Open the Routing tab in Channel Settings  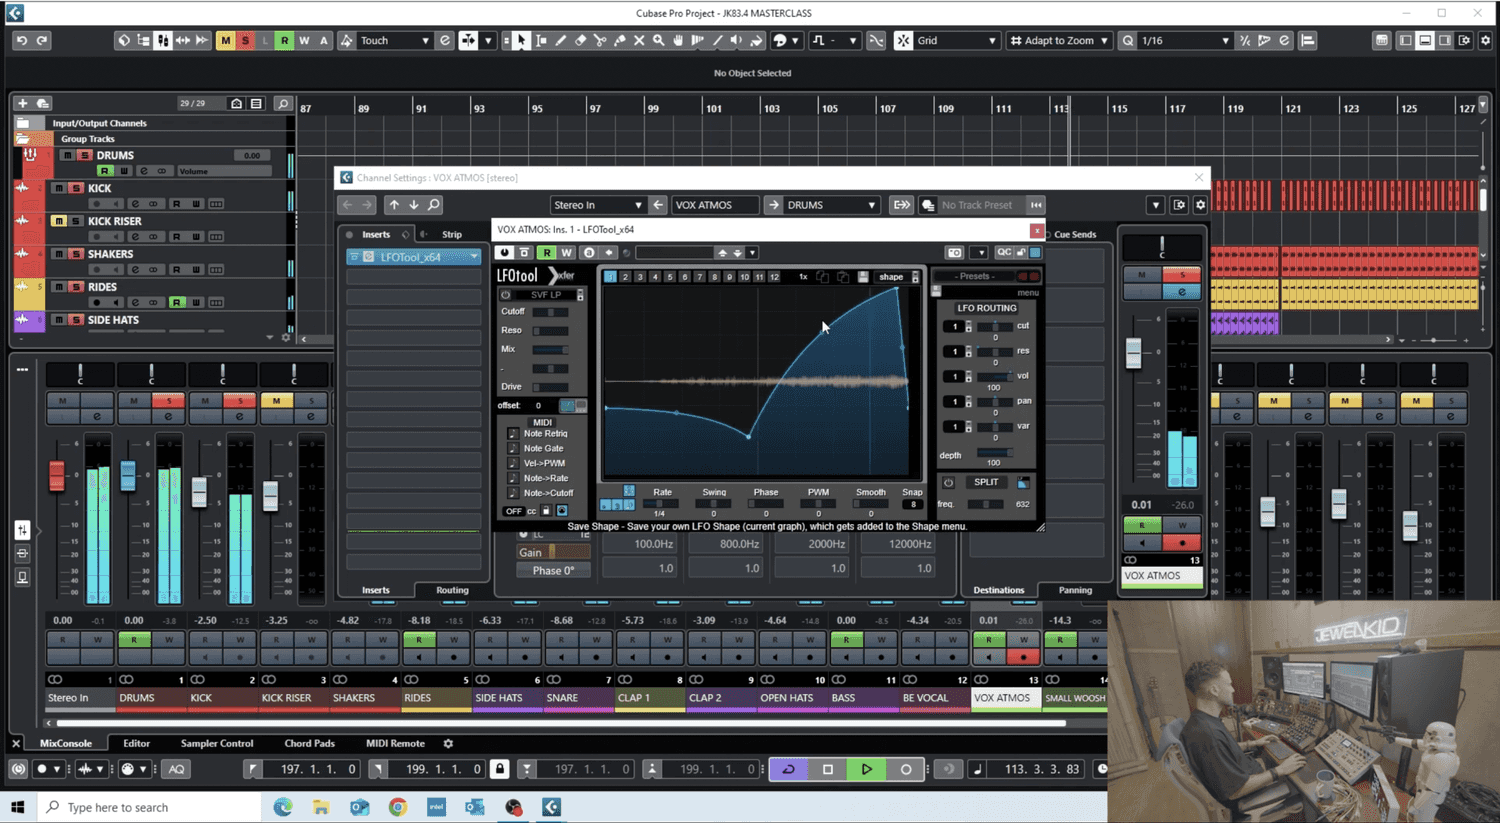point(452,590)
